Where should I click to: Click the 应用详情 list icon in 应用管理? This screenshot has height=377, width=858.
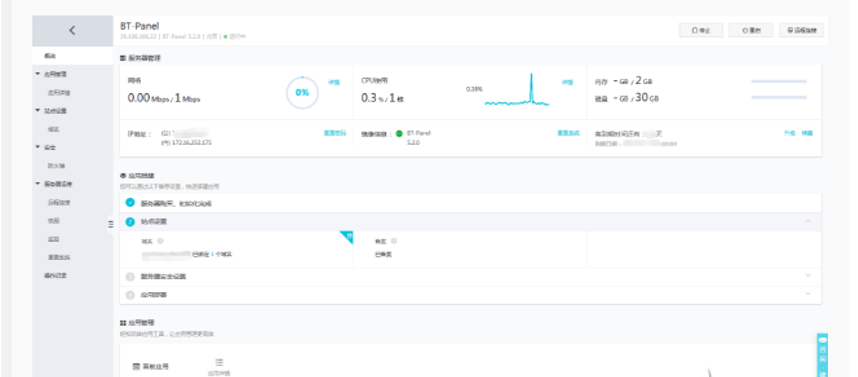219,362
